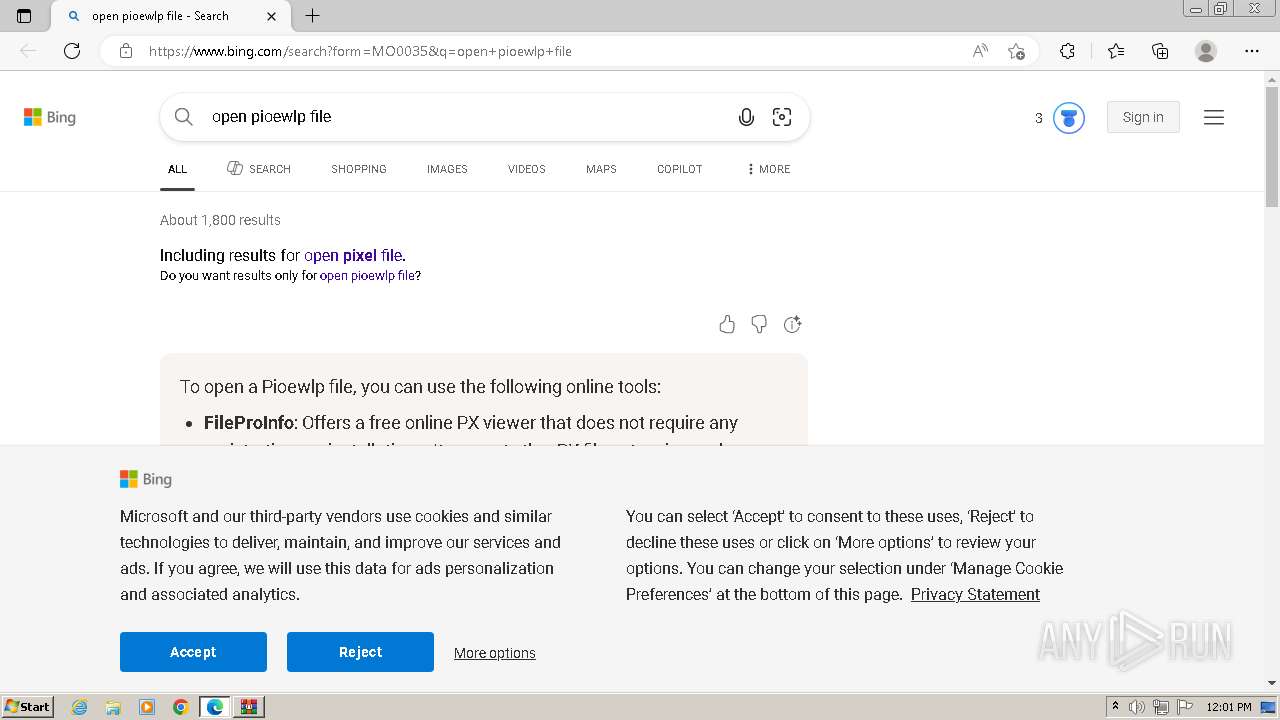Refresh the current page
This screenshot has width=1280, height=720.
click(x=72, y=51)
